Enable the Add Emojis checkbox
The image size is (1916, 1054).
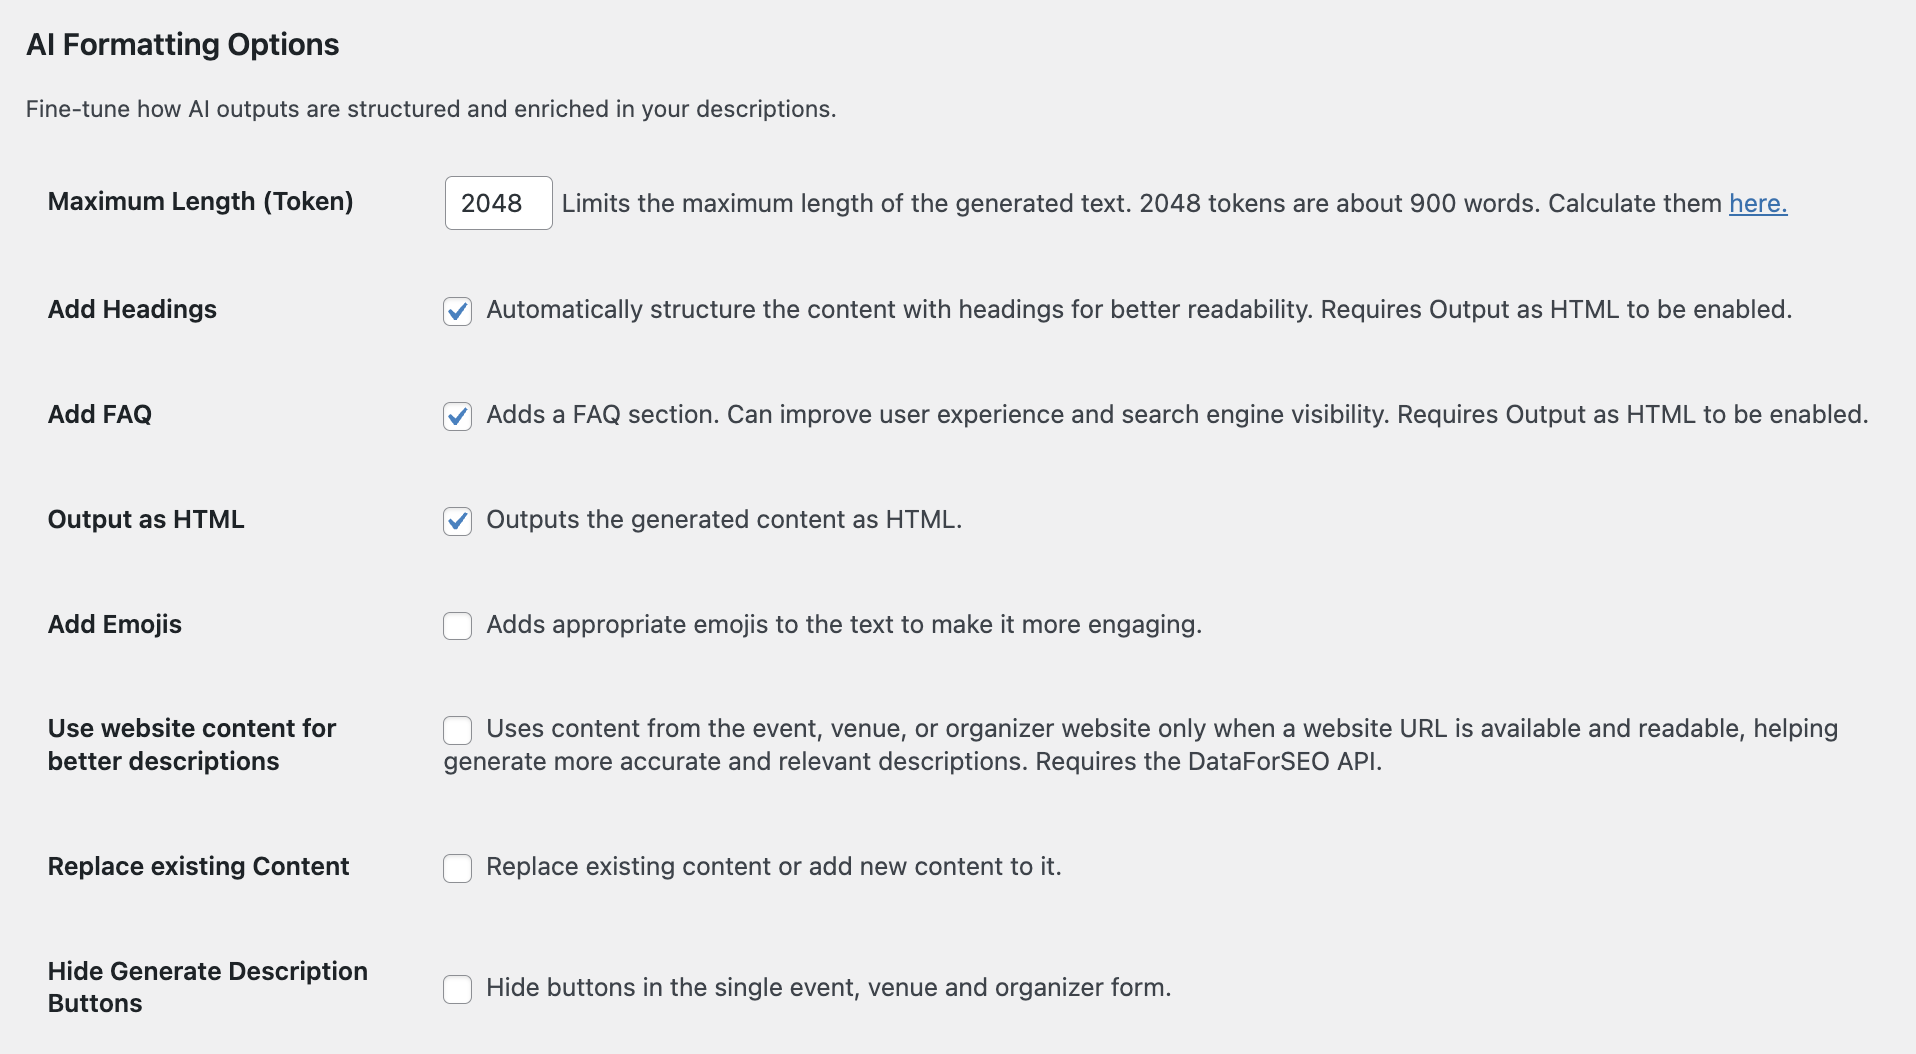457,626
